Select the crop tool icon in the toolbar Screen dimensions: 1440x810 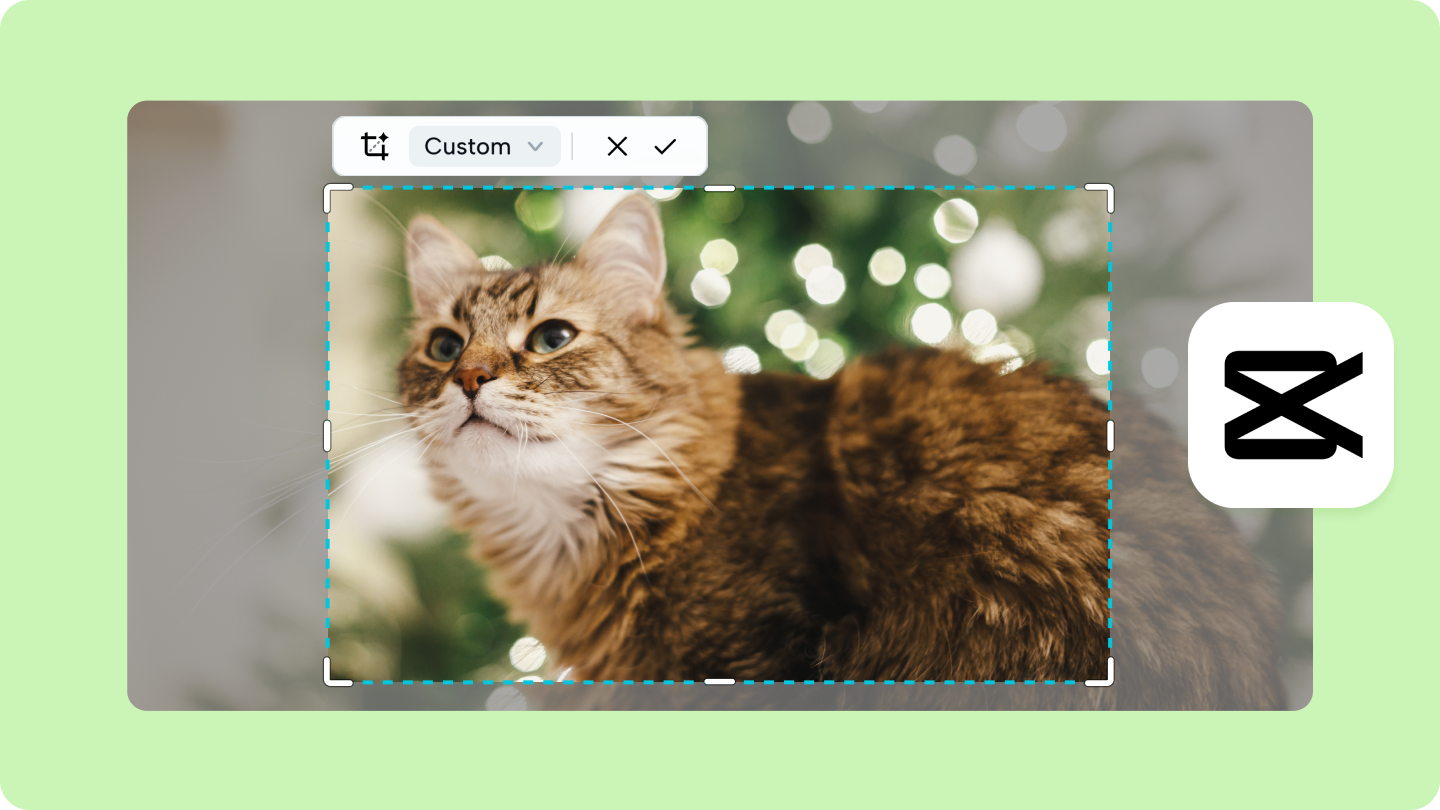click(376, 146)
